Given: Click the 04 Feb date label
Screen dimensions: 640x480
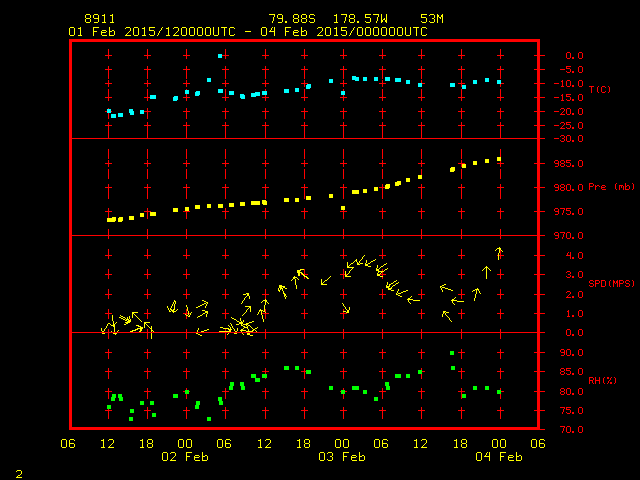Looking at the screenshot, I should tap(498, 457).
